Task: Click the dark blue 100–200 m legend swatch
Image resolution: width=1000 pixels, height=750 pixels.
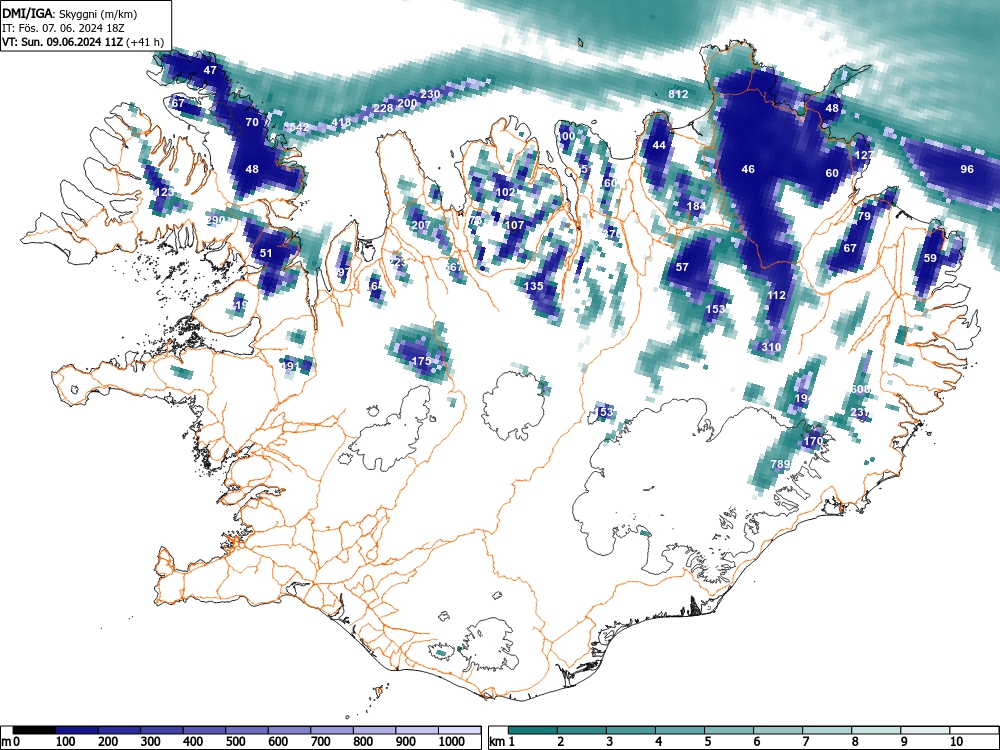Action: pos(77,730)
